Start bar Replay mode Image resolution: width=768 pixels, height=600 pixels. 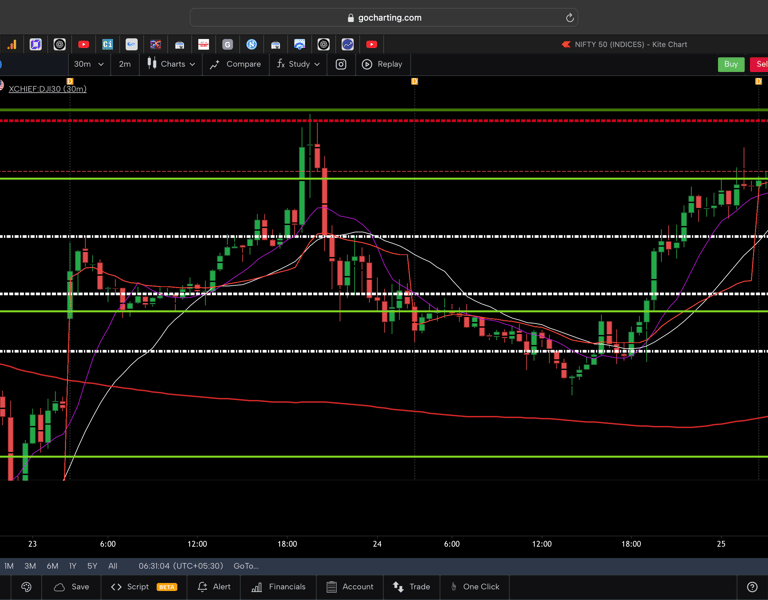coord(382,64)
